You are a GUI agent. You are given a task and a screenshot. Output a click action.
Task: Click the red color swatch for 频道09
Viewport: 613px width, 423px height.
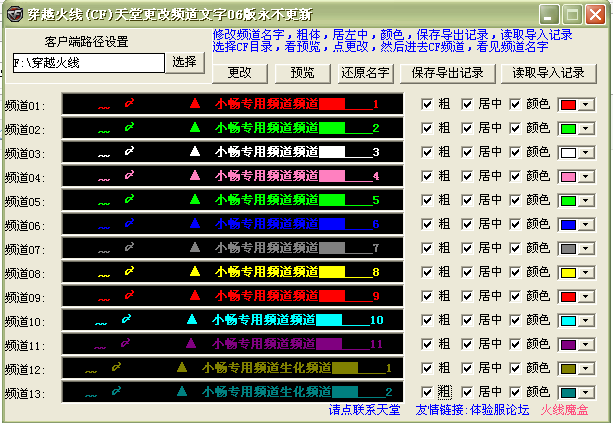point(568,297)
